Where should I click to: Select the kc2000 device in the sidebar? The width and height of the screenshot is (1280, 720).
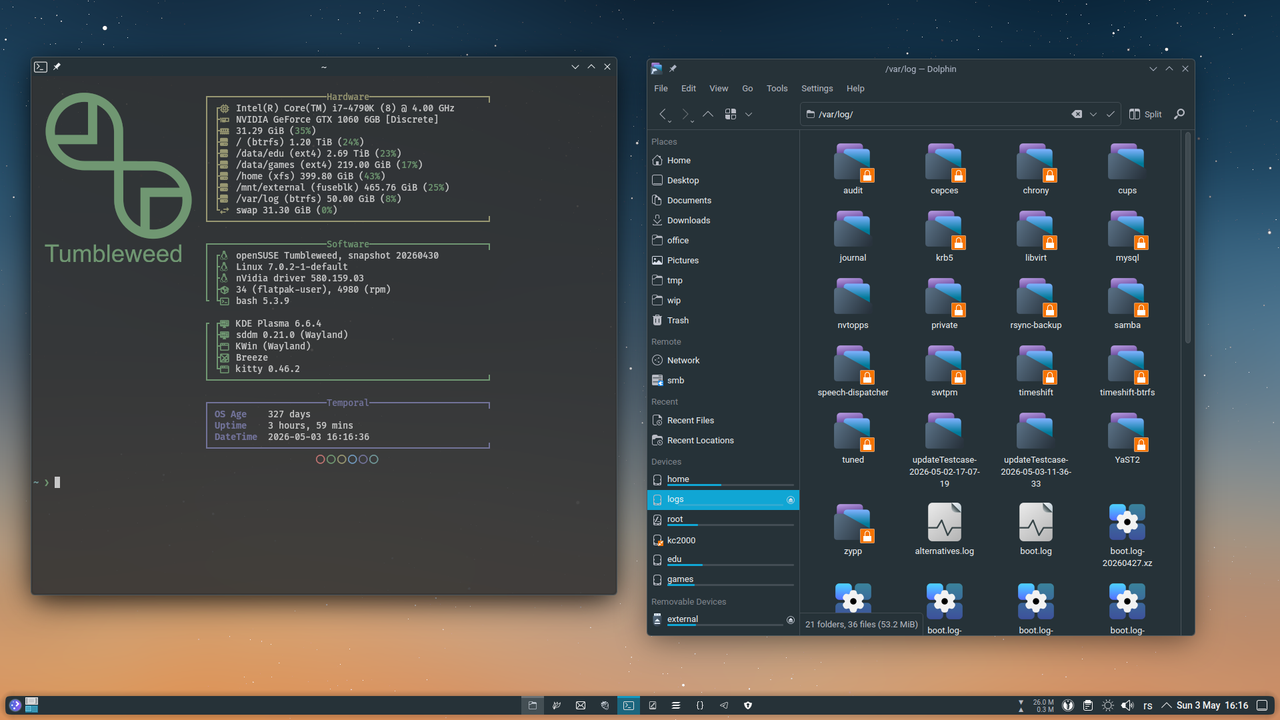[723, 540]
